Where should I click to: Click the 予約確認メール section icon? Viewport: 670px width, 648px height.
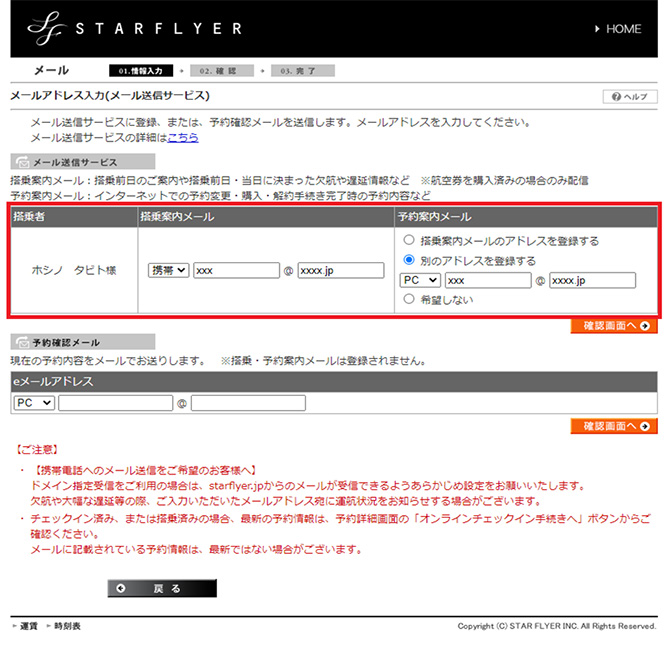point(21,342)
